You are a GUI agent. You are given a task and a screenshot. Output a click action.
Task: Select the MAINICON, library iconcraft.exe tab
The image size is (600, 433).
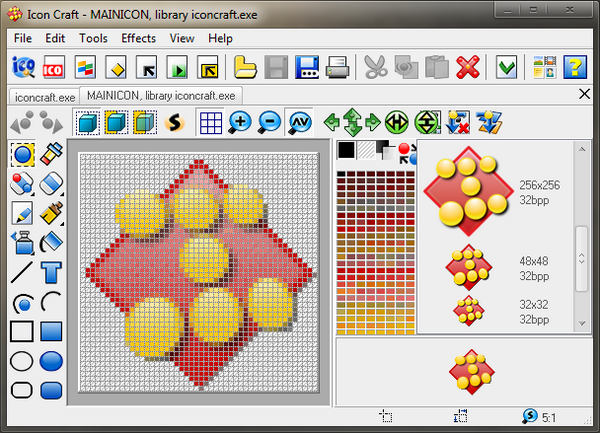[161, 96]
